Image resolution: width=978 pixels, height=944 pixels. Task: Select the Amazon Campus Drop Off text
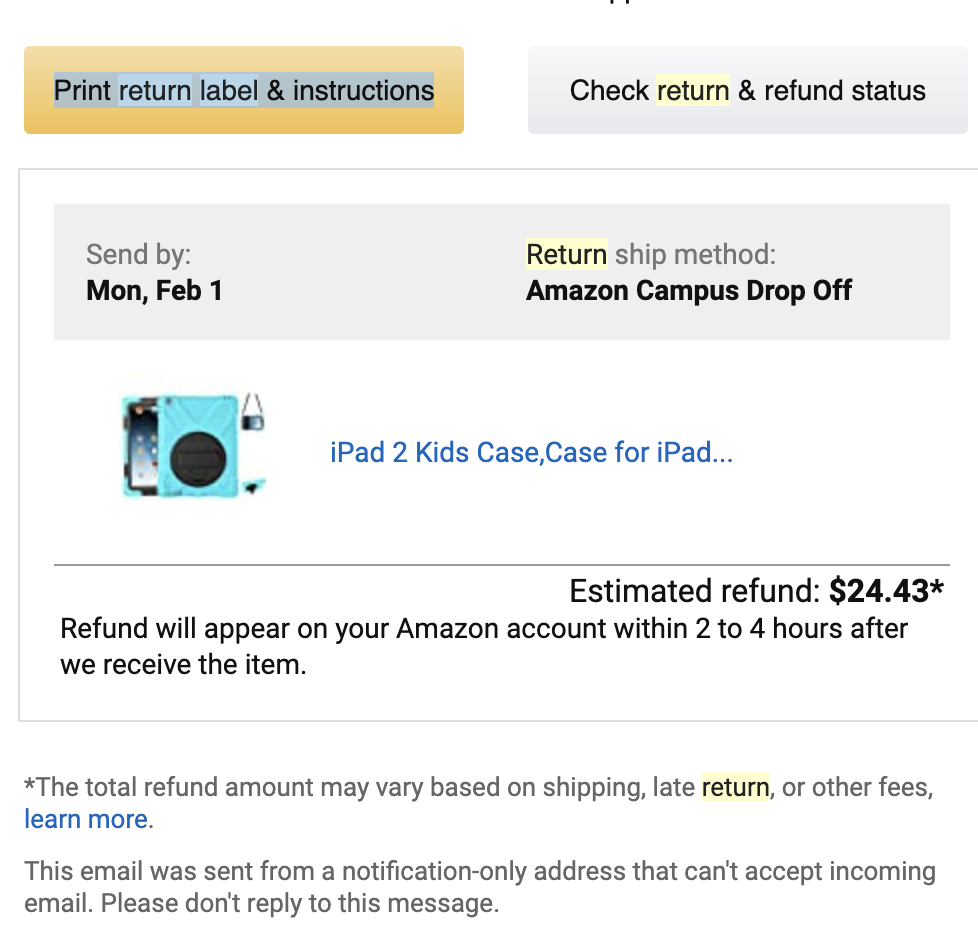click(x=689, y=291)
